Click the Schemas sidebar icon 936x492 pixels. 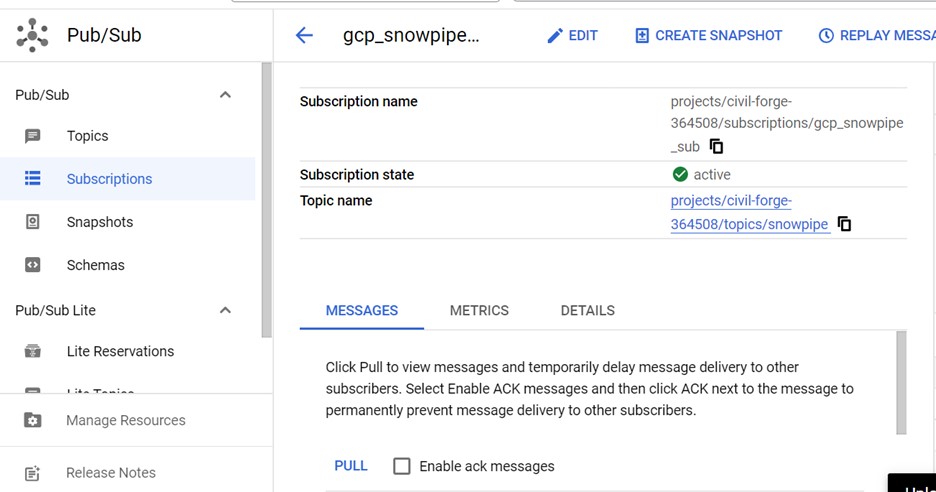coord(33,265)
